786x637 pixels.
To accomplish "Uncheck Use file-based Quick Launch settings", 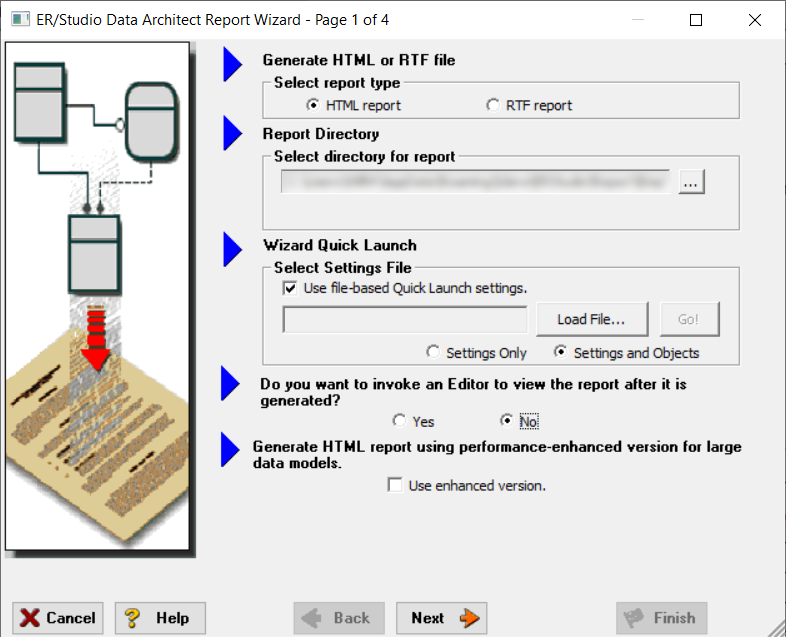I will (290, 288).
